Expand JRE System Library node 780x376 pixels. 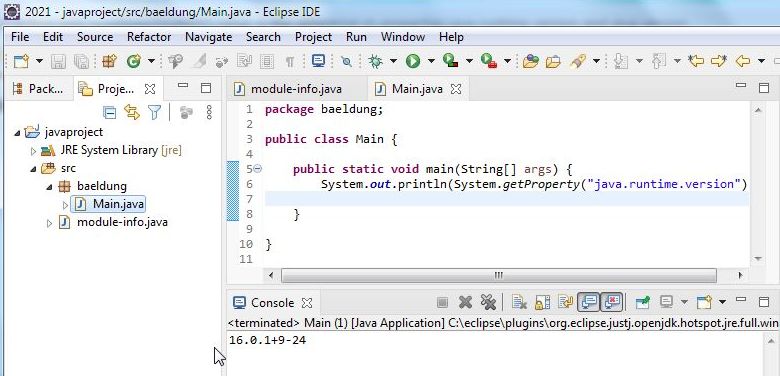coord(33,151)
